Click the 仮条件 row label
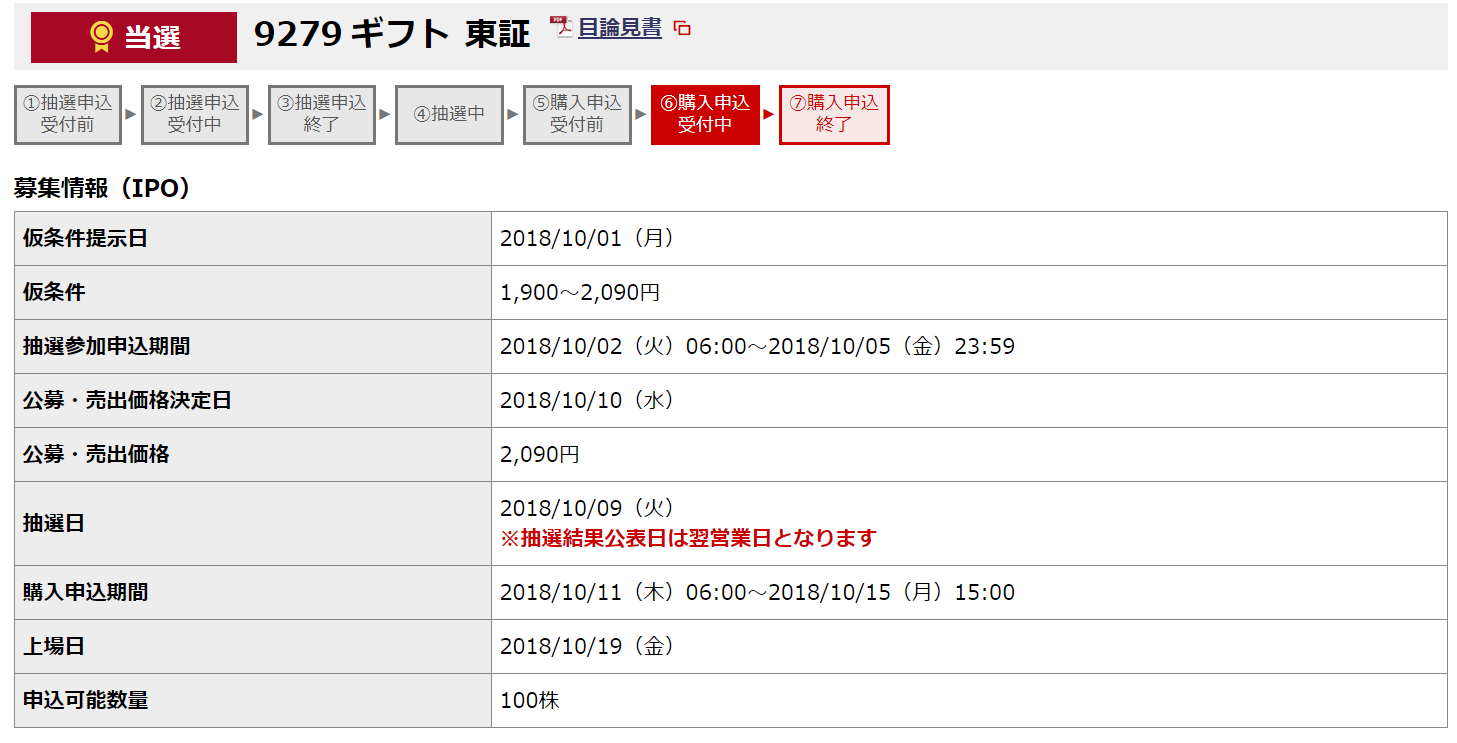1457x743 pixels. 54,292
